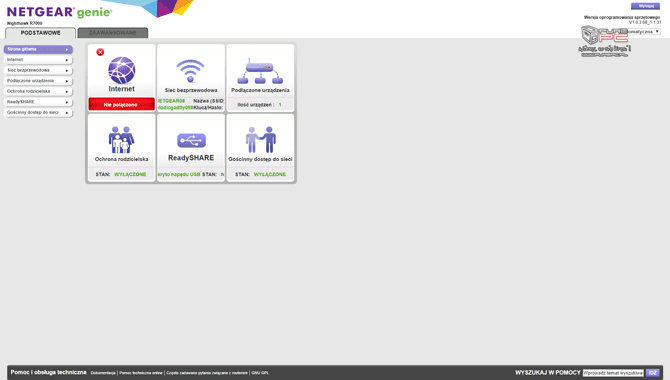
Task: Open the Internet globe icon tile
Action: pos(121,70)
